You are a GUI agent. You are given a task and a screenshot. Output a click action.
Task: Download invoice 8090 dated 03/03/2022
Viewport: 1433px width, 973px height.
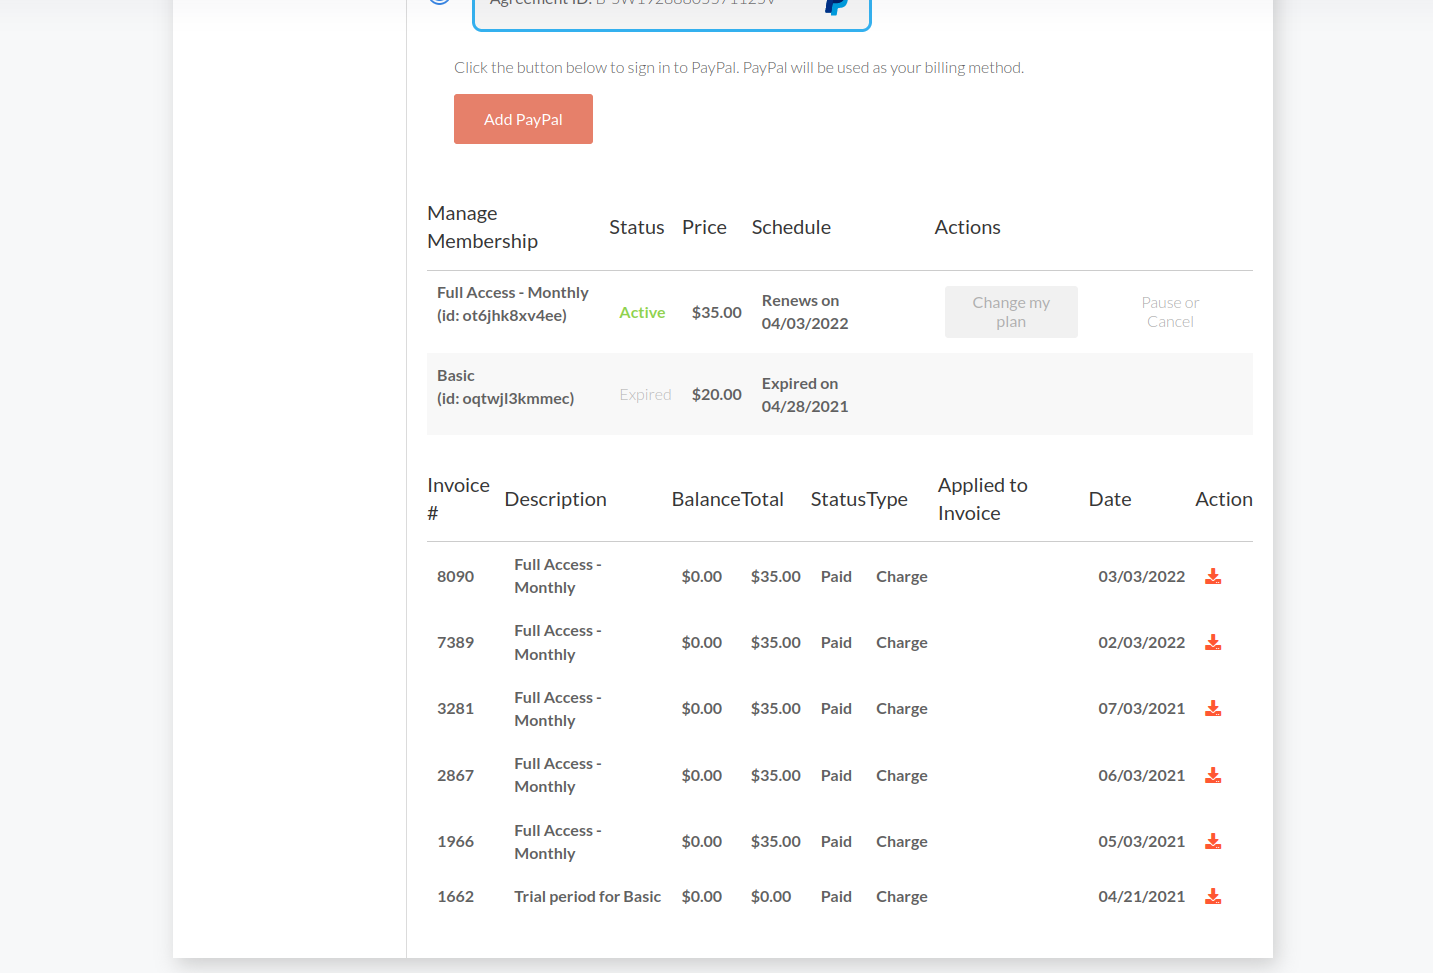tap(1213, 577)
